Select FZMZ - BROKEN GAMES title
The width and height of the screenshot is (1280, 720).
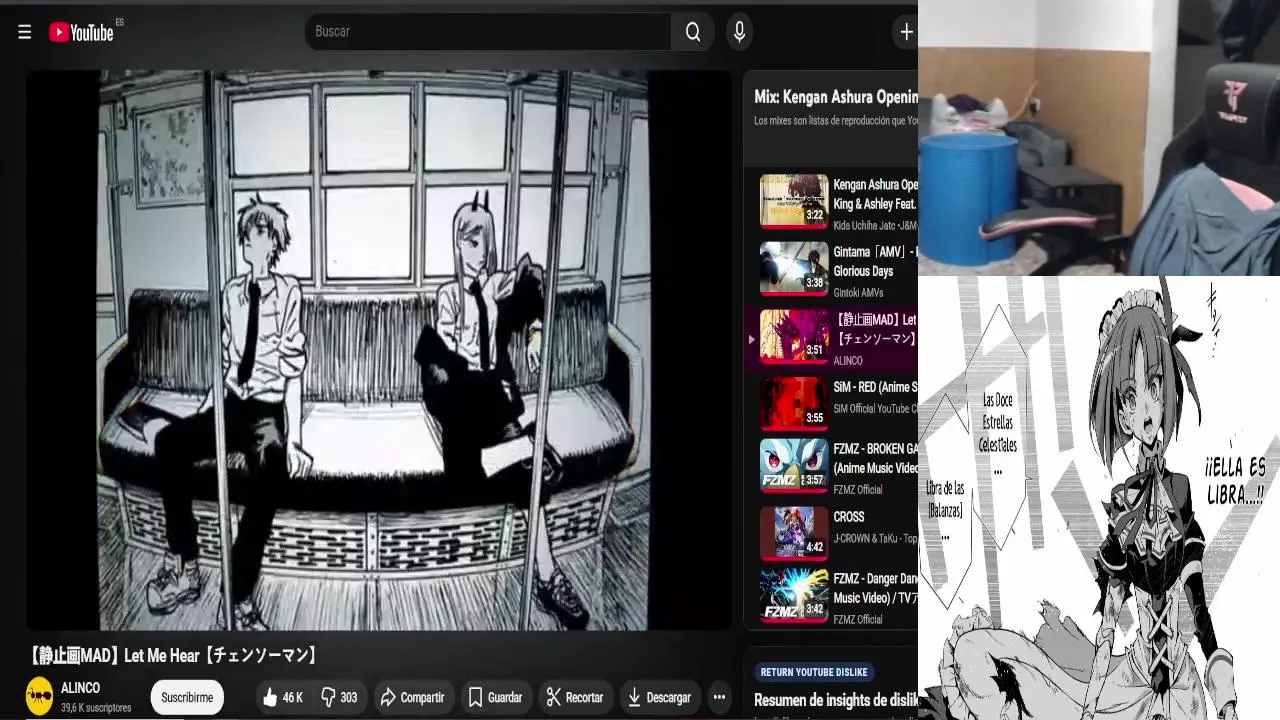(x=875, y=458)
